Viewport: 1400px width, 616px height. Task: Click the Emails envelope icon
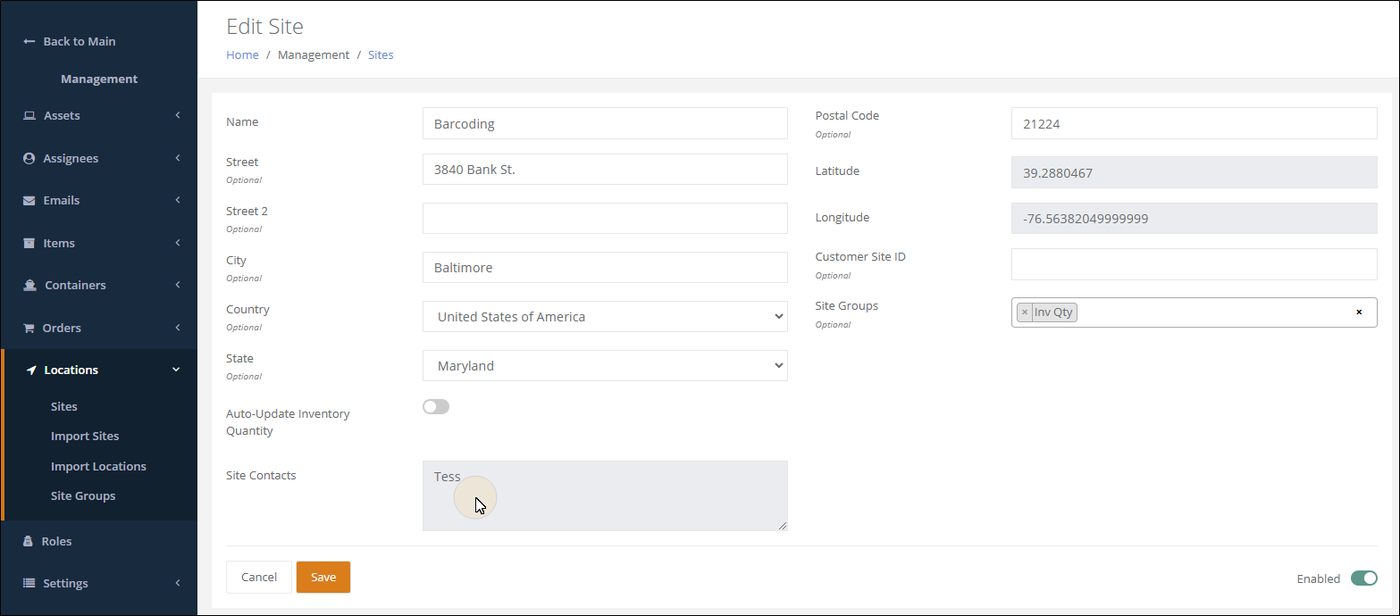[x=29, y=200]
